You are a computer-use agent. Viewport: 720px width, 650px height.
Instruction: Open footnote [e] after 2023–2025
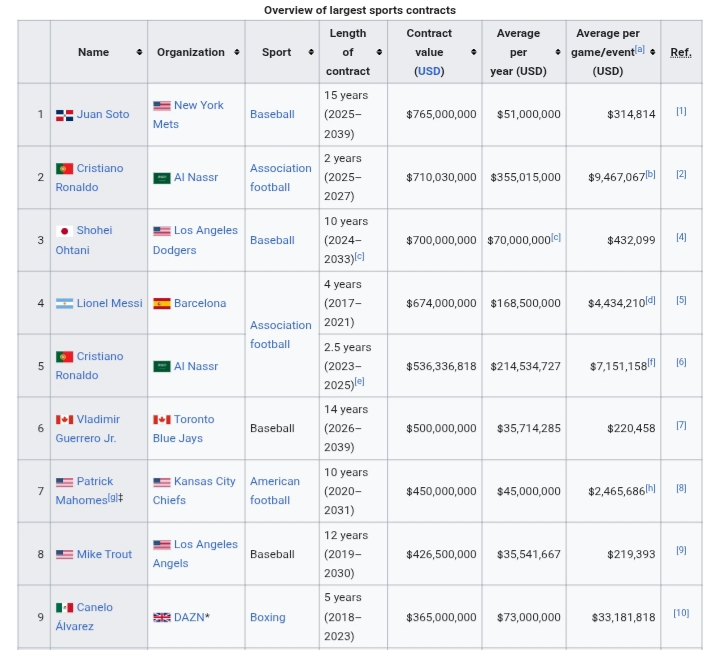pyautogui.click(x=360, y=382)
